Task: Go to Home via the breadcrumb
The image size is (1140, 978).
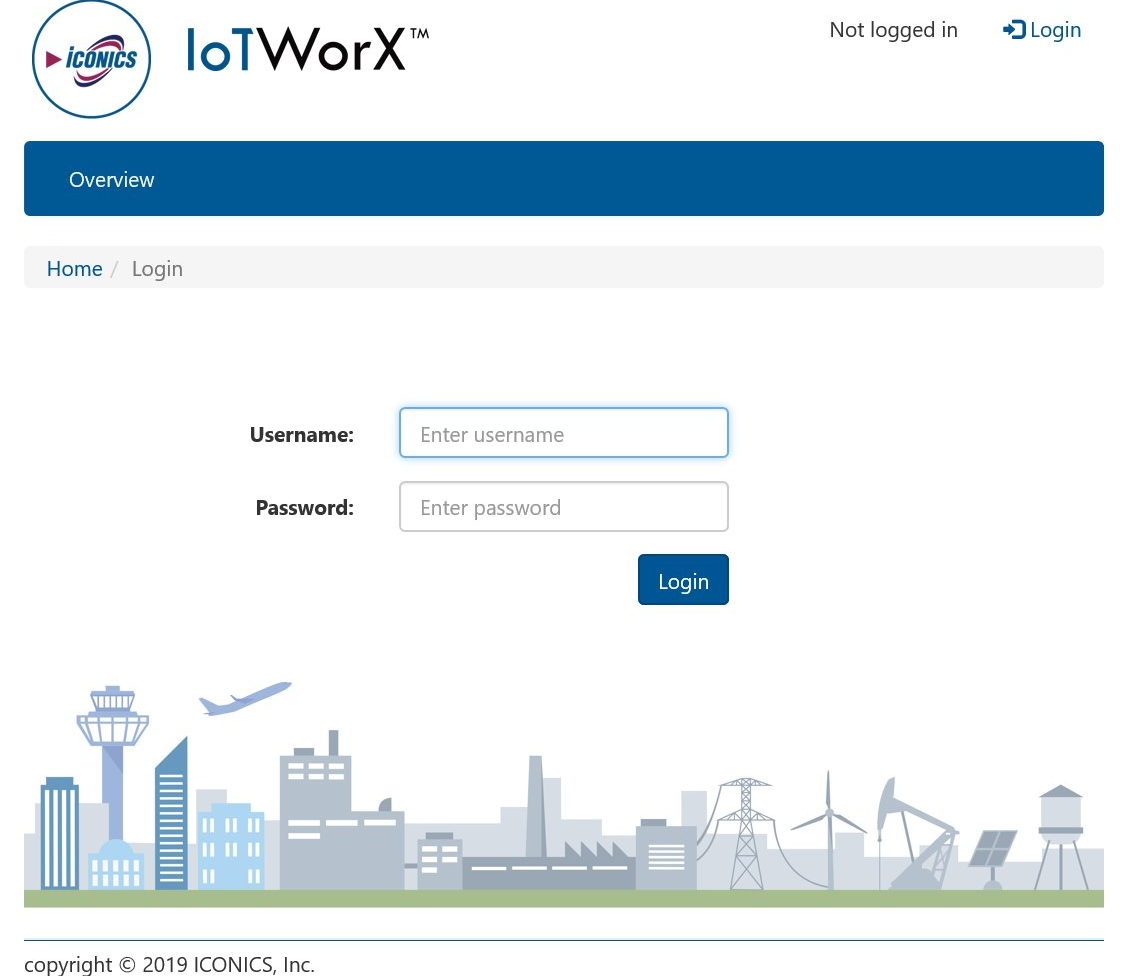Action: 74,269
